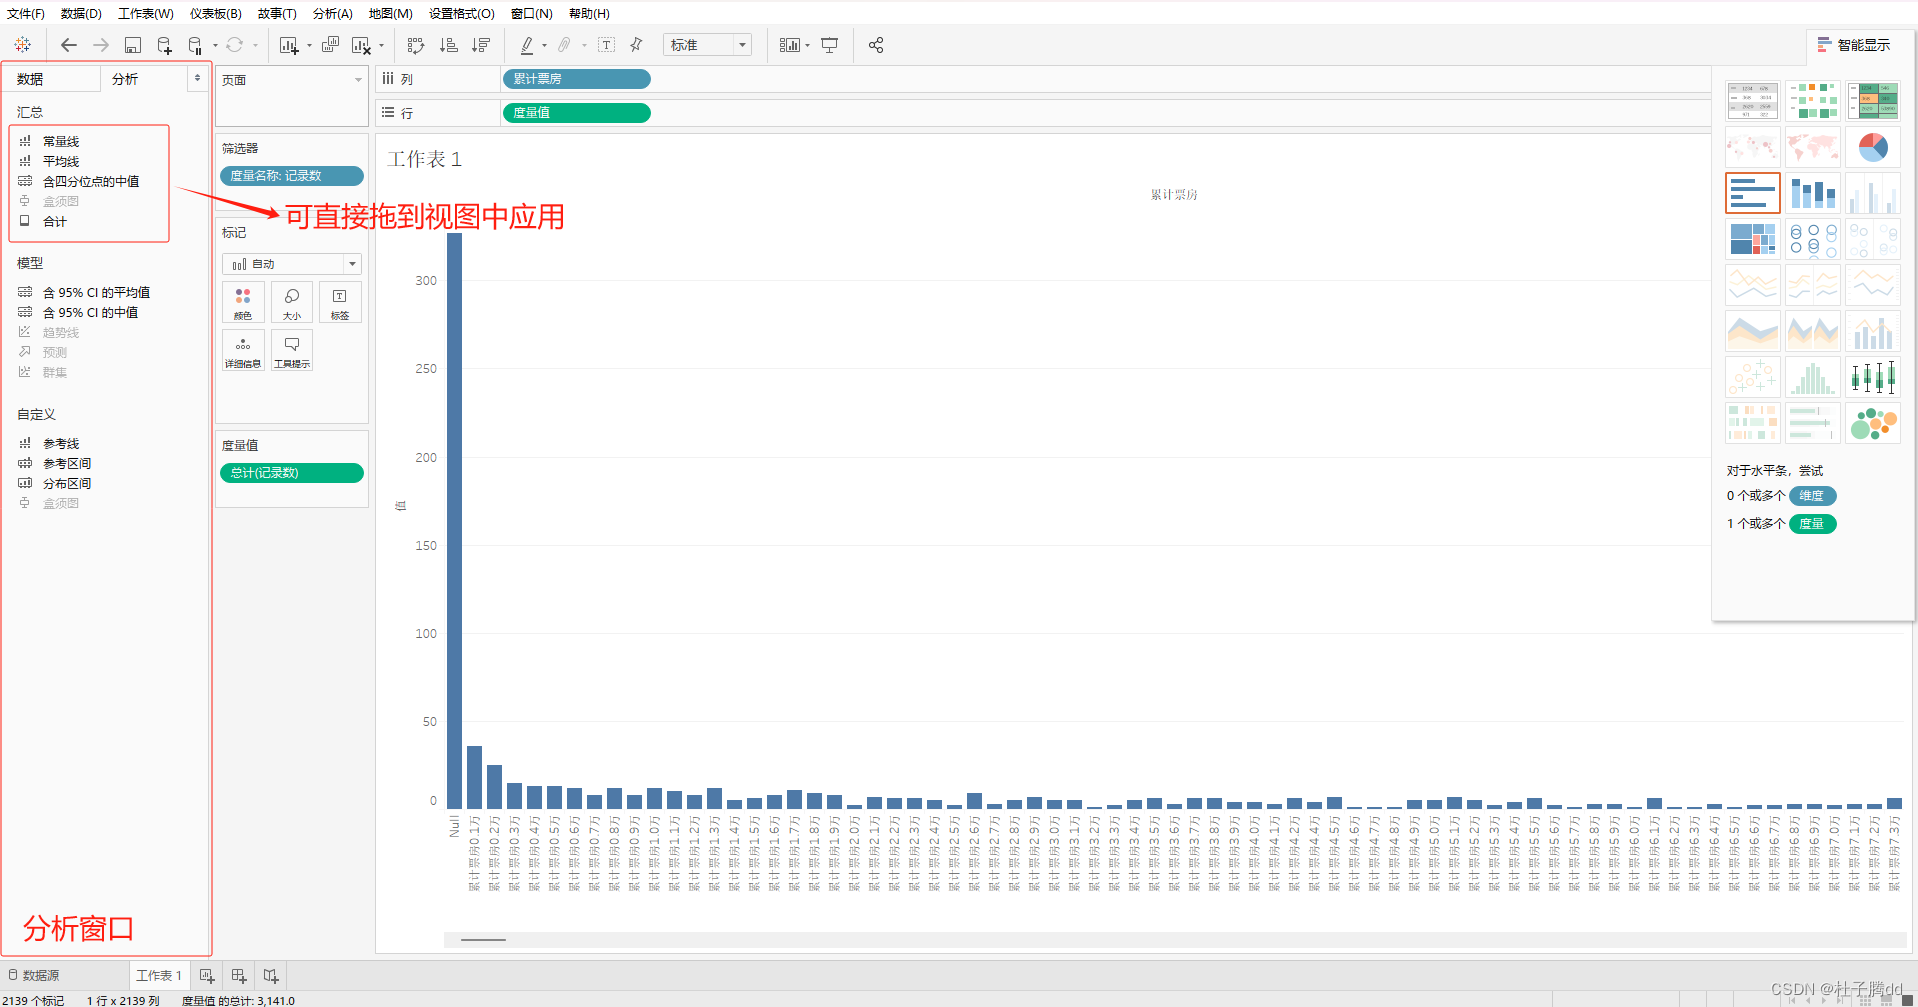
Task: Expand pause auto updates dropdown arrow
Action: (x=215, y=45)
